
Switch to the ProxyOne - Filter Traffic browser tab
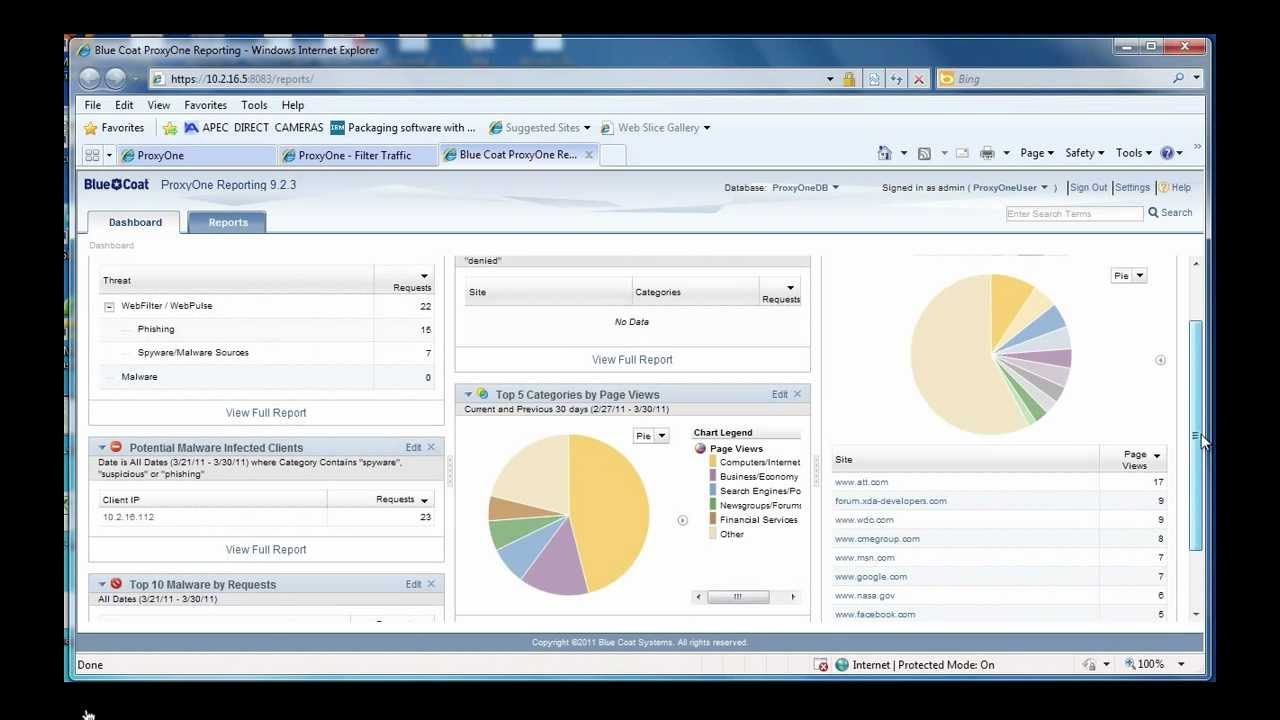coord(355,155)
